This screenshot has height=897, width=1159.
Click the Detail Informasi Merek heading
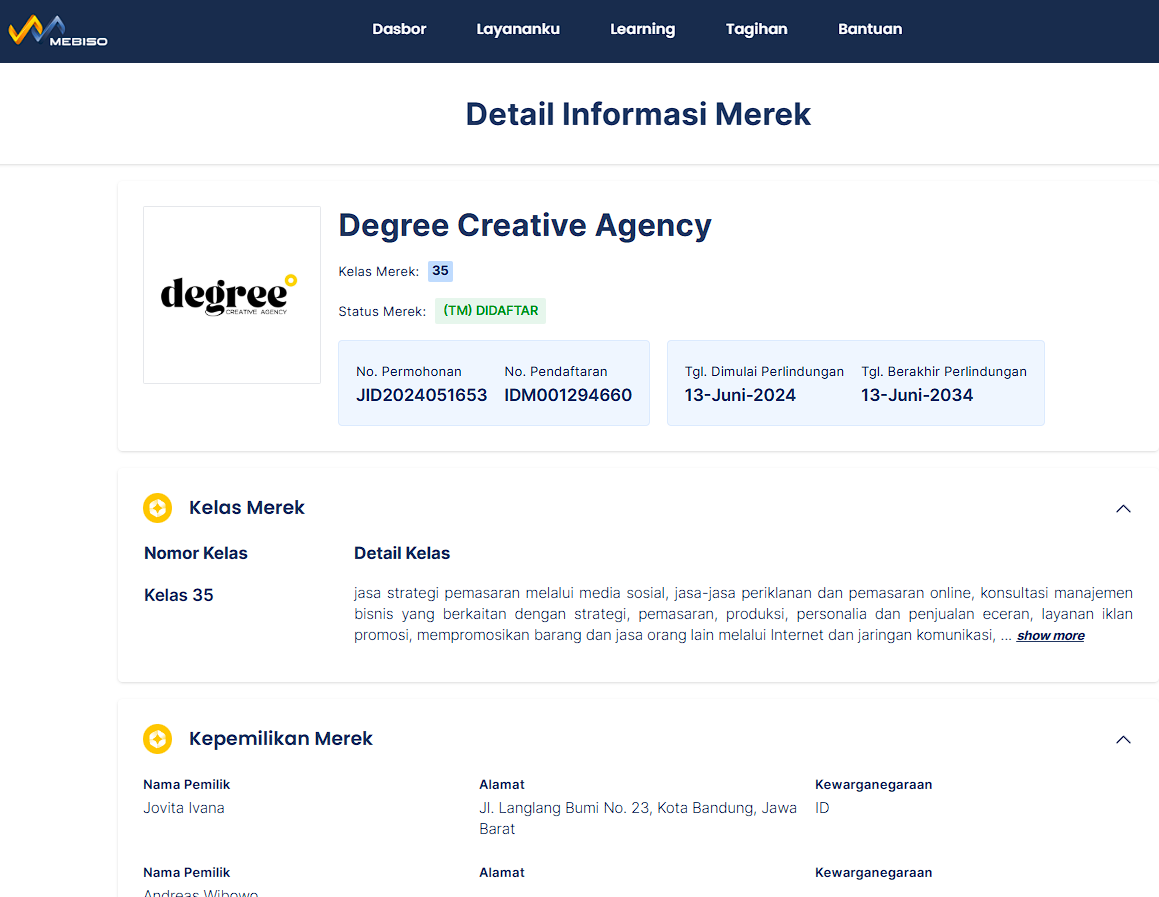638,115
